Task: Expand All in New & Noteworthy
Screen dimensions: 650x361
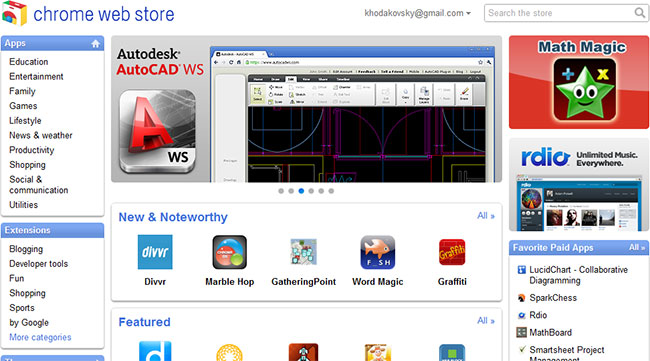Action: click(x=486, y=216)
